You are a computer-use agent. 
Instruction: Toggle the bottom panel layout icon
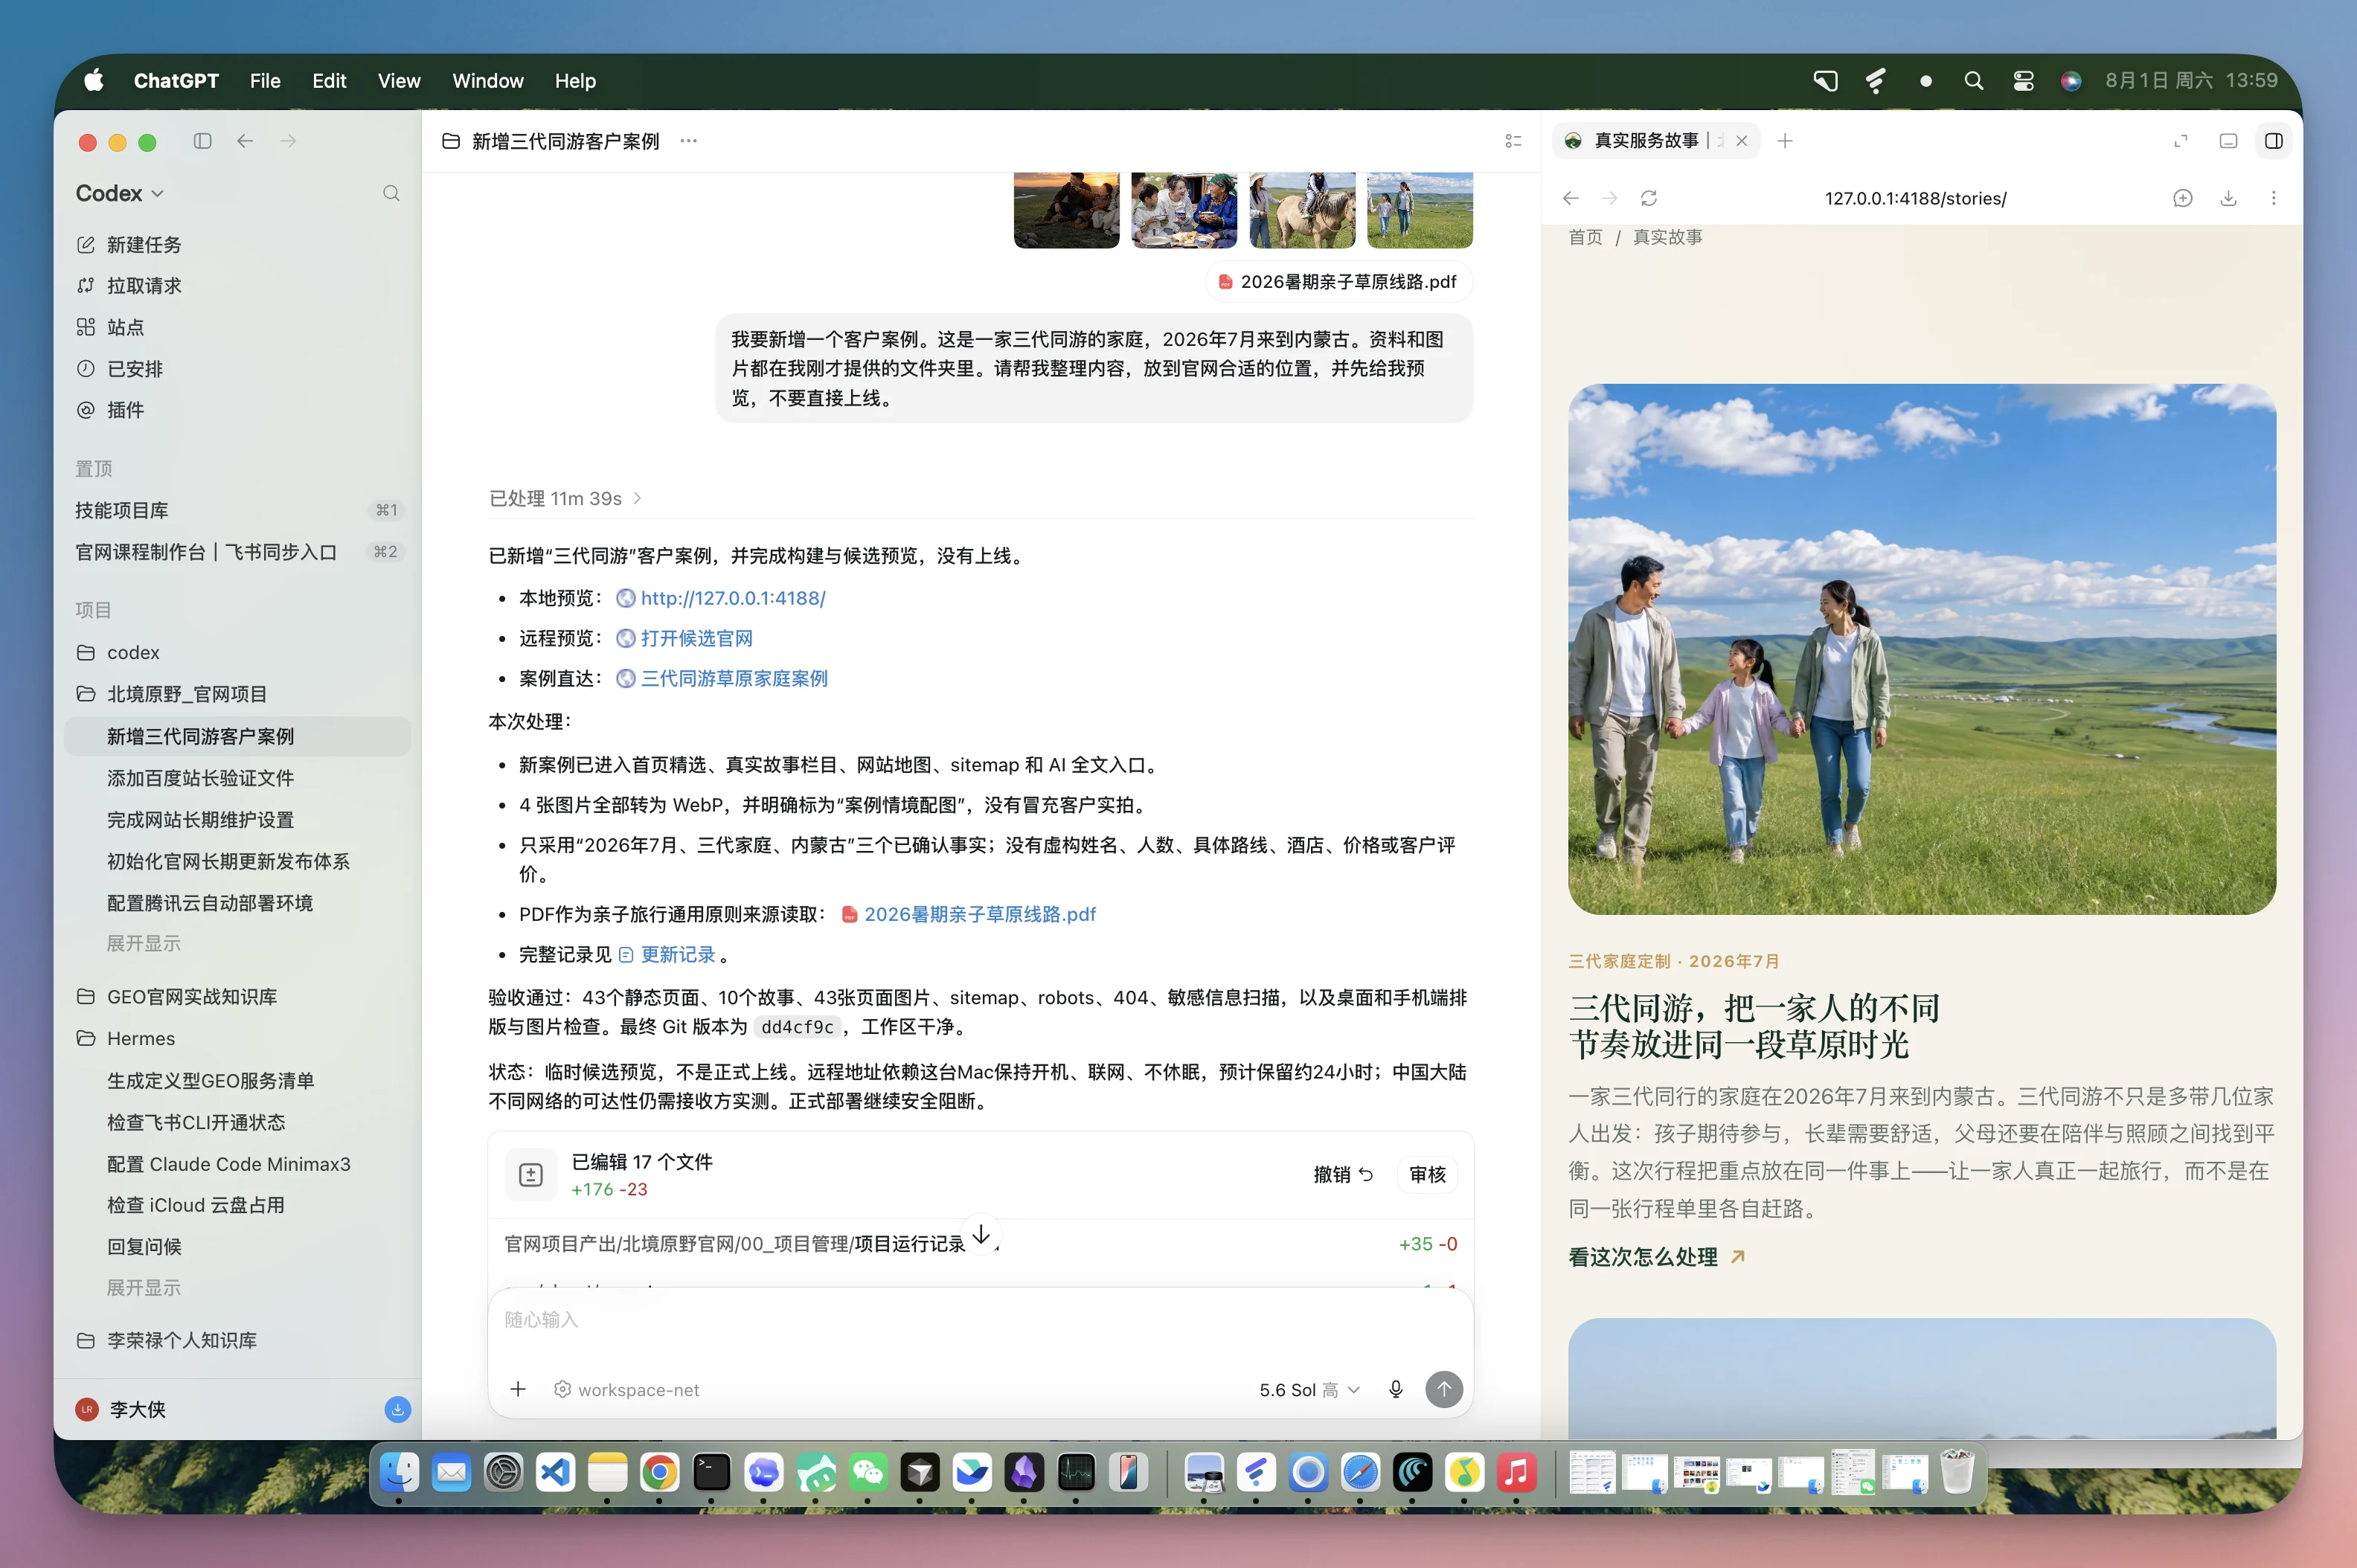[x=2228, y=141]
